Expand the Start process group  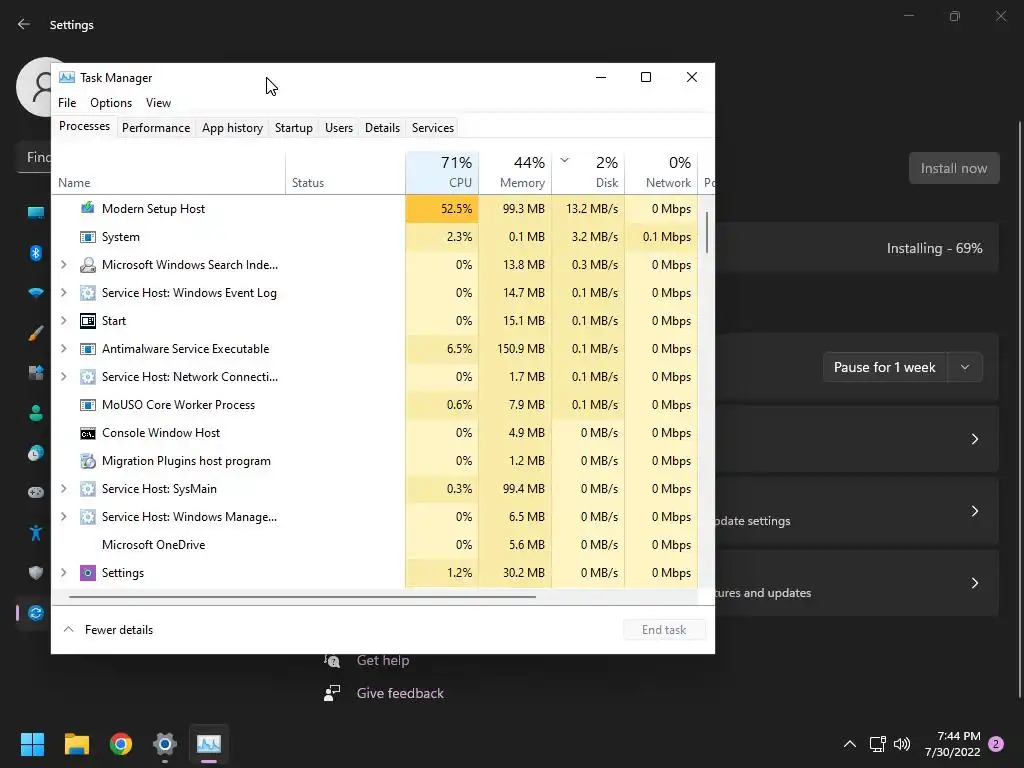tap(63, 321)
